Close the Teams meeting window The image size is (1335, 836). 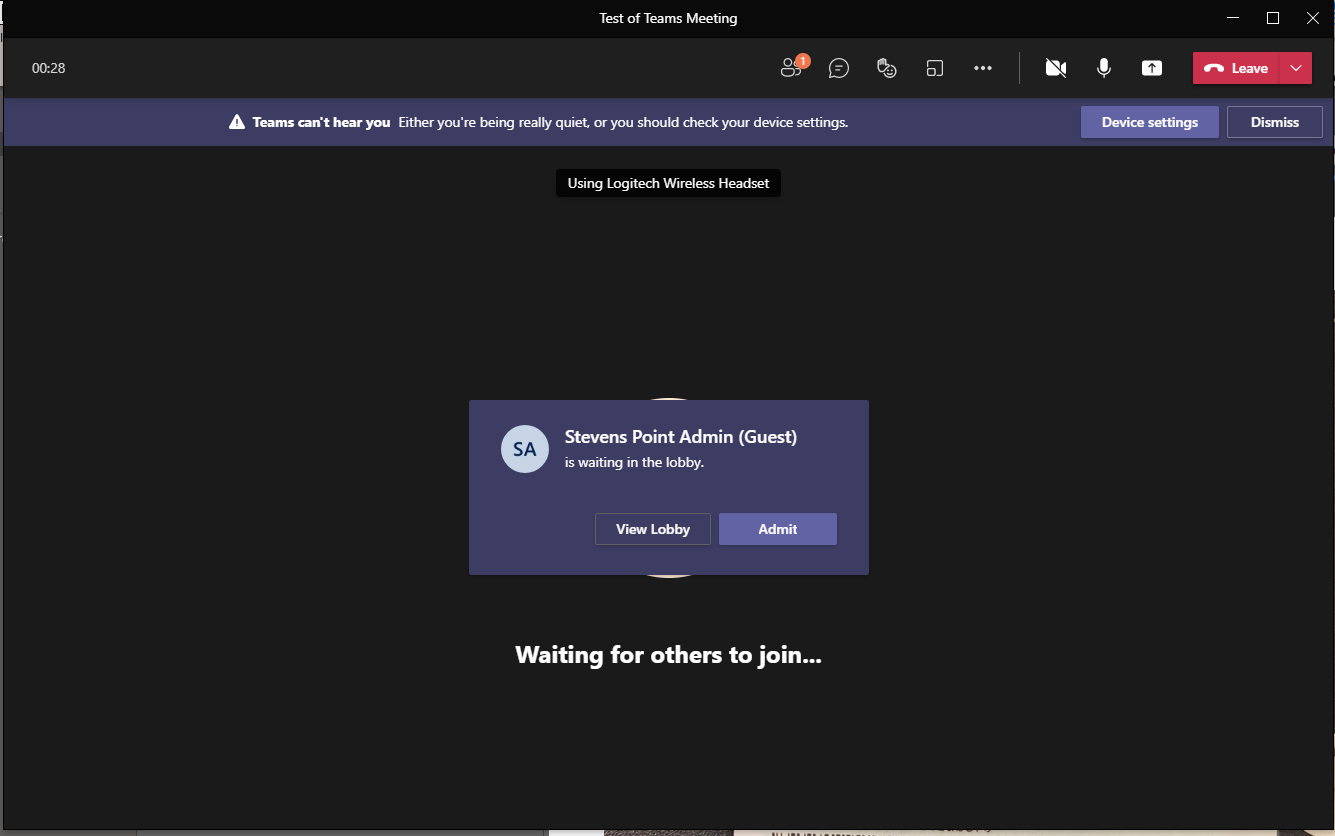click(x=1313, y=18)
